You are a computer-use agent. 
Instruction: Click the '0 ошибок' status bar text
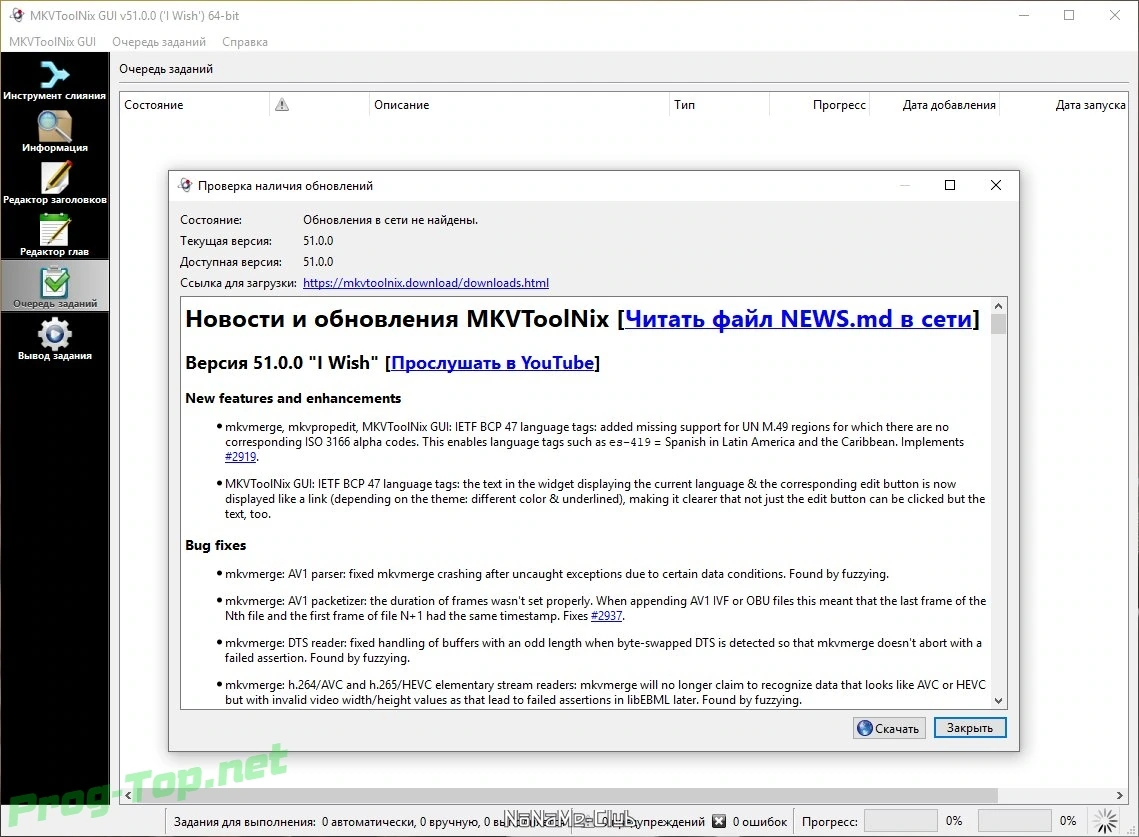point(760,822)
